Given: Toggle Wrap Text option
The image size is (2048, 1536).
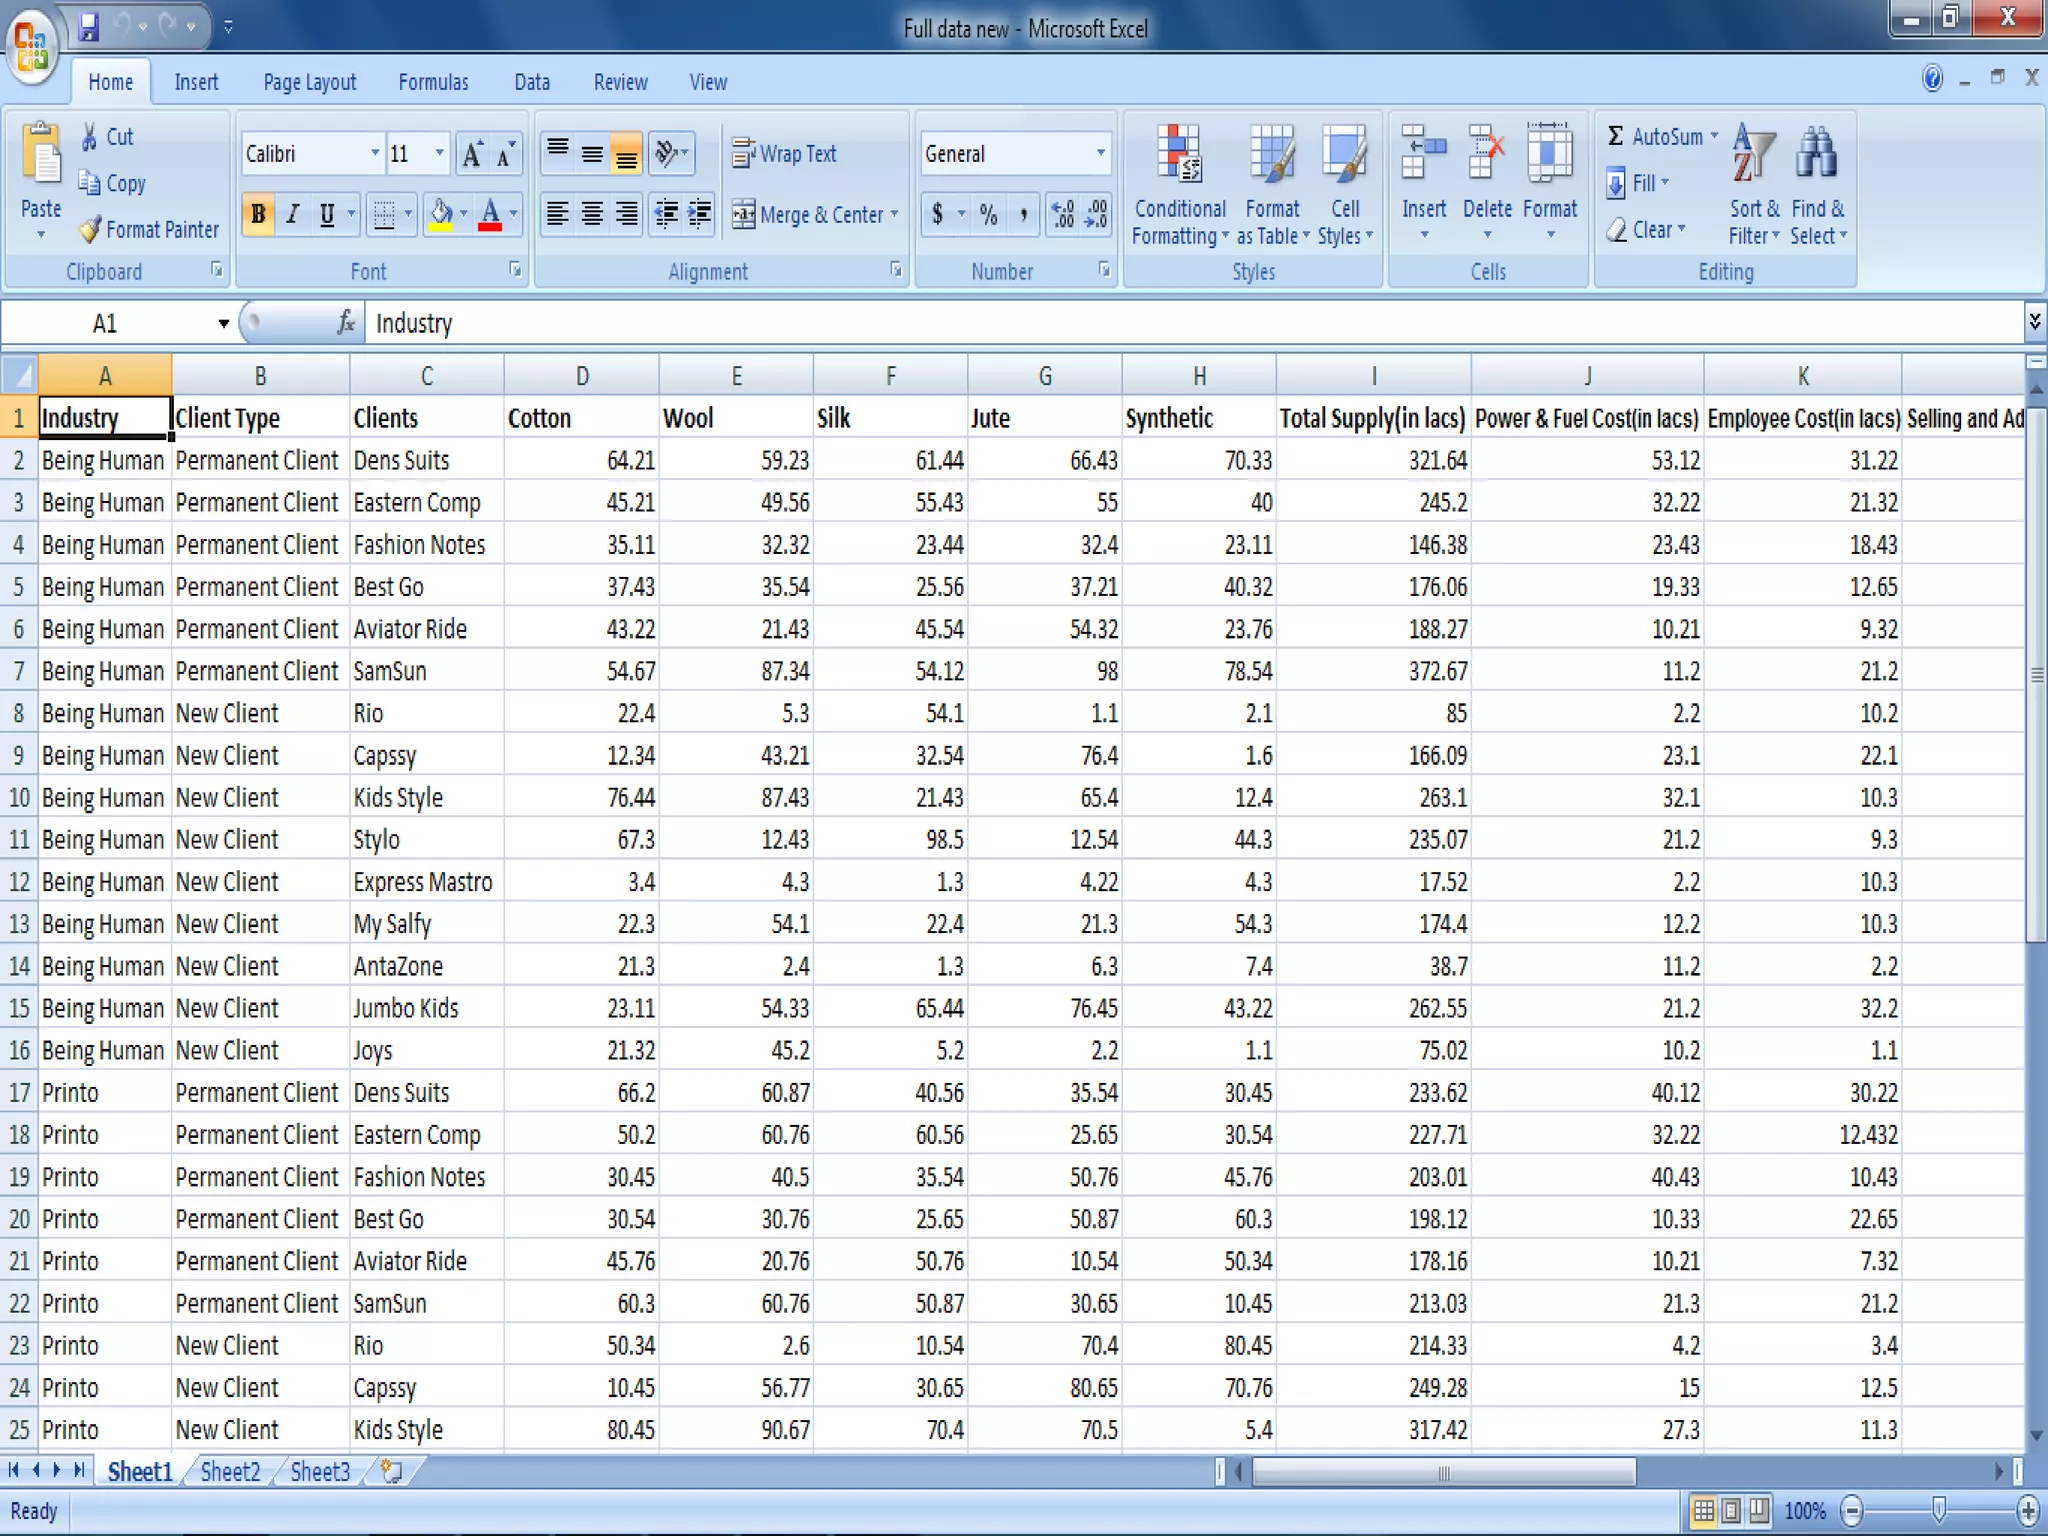Looking at the screenshot, I should coord(784,154).
